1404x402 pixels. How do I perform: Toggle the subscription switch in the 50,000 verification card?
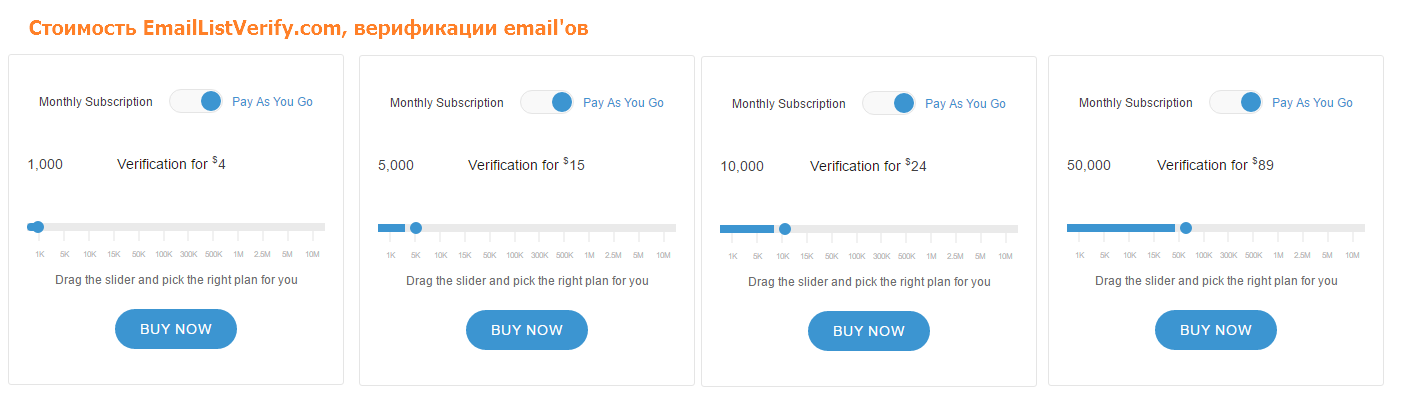coord(1236,102)
